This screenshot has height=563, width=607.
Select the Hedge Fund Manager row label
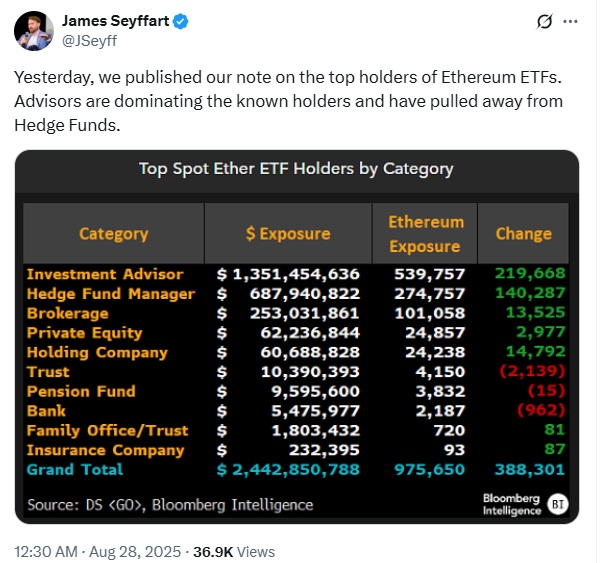tap(111, 294)
